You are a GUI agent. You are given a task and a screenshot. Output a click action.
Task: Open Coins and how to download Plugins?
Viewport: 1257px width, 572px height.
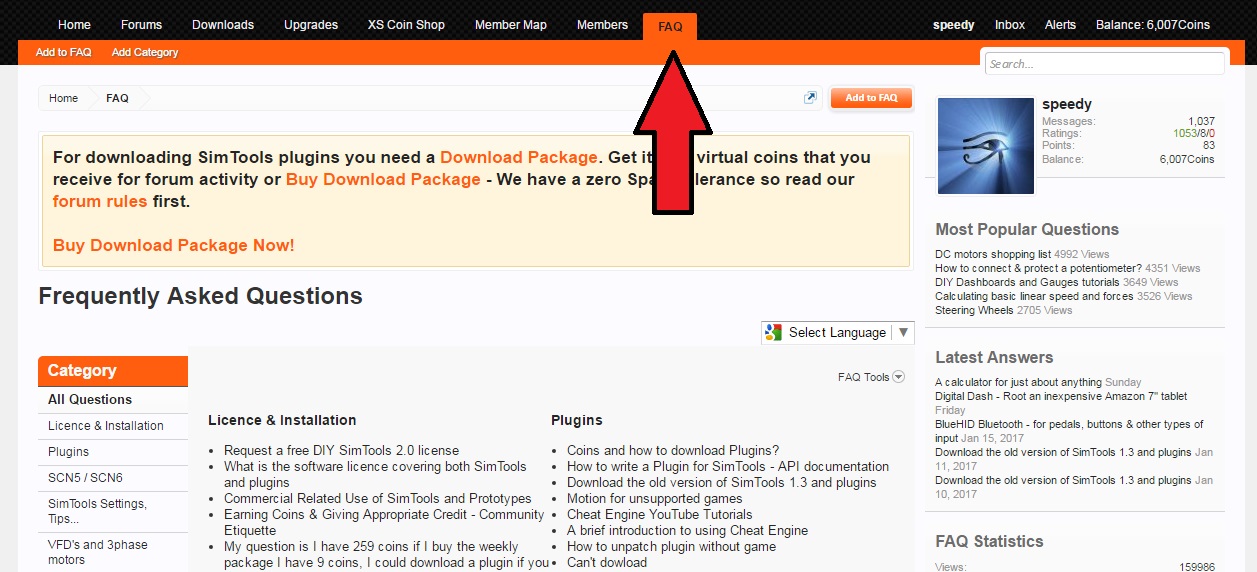pos(673,450)
